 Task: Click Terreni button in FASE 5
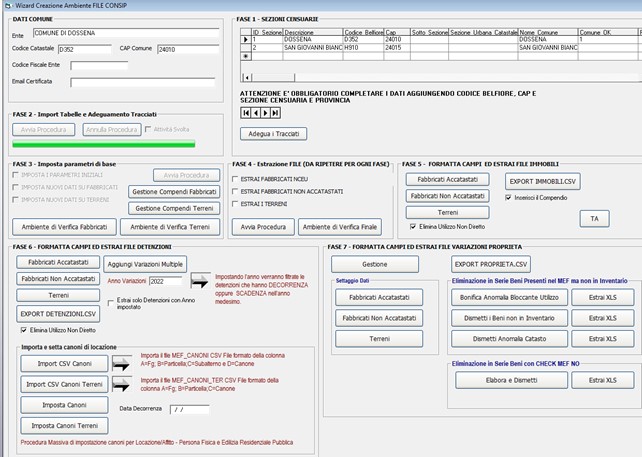tap(448, 213)
